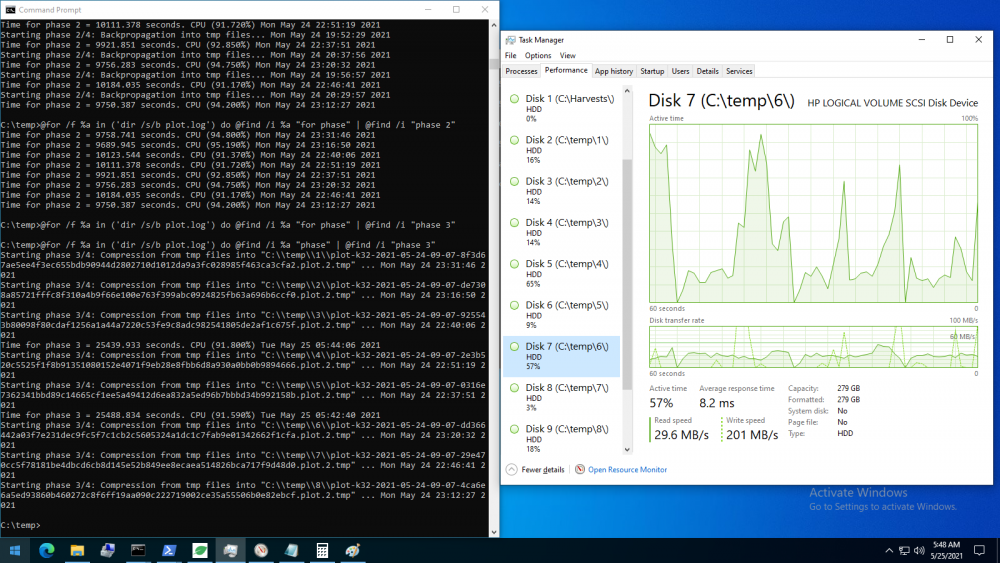Switch to the Details tab

(x=707, y=71)
